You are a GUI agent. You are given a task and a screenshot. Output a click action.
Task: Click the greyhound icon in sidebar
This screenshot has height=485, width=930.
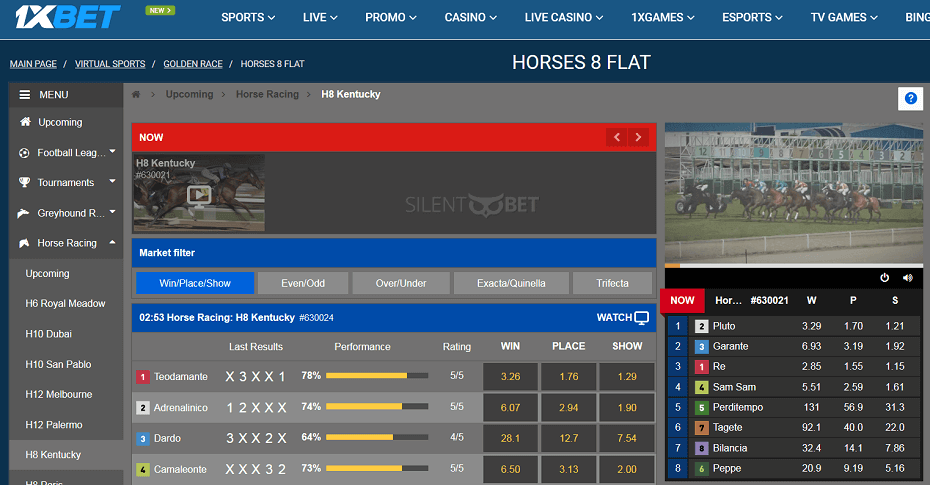click(24, 213)
